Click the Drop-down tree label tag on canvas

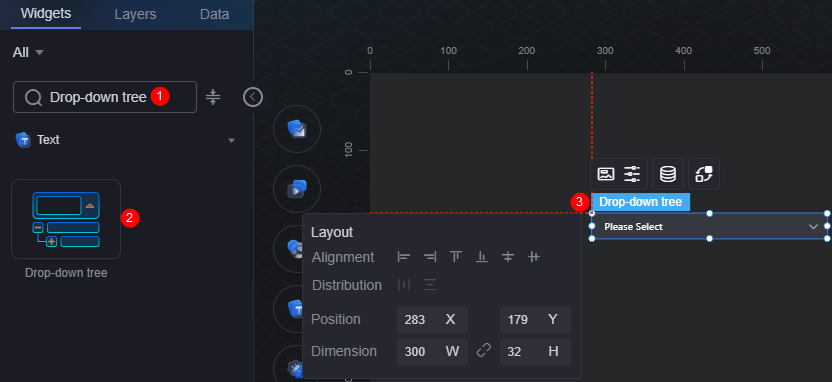click(x=640, y=202)
